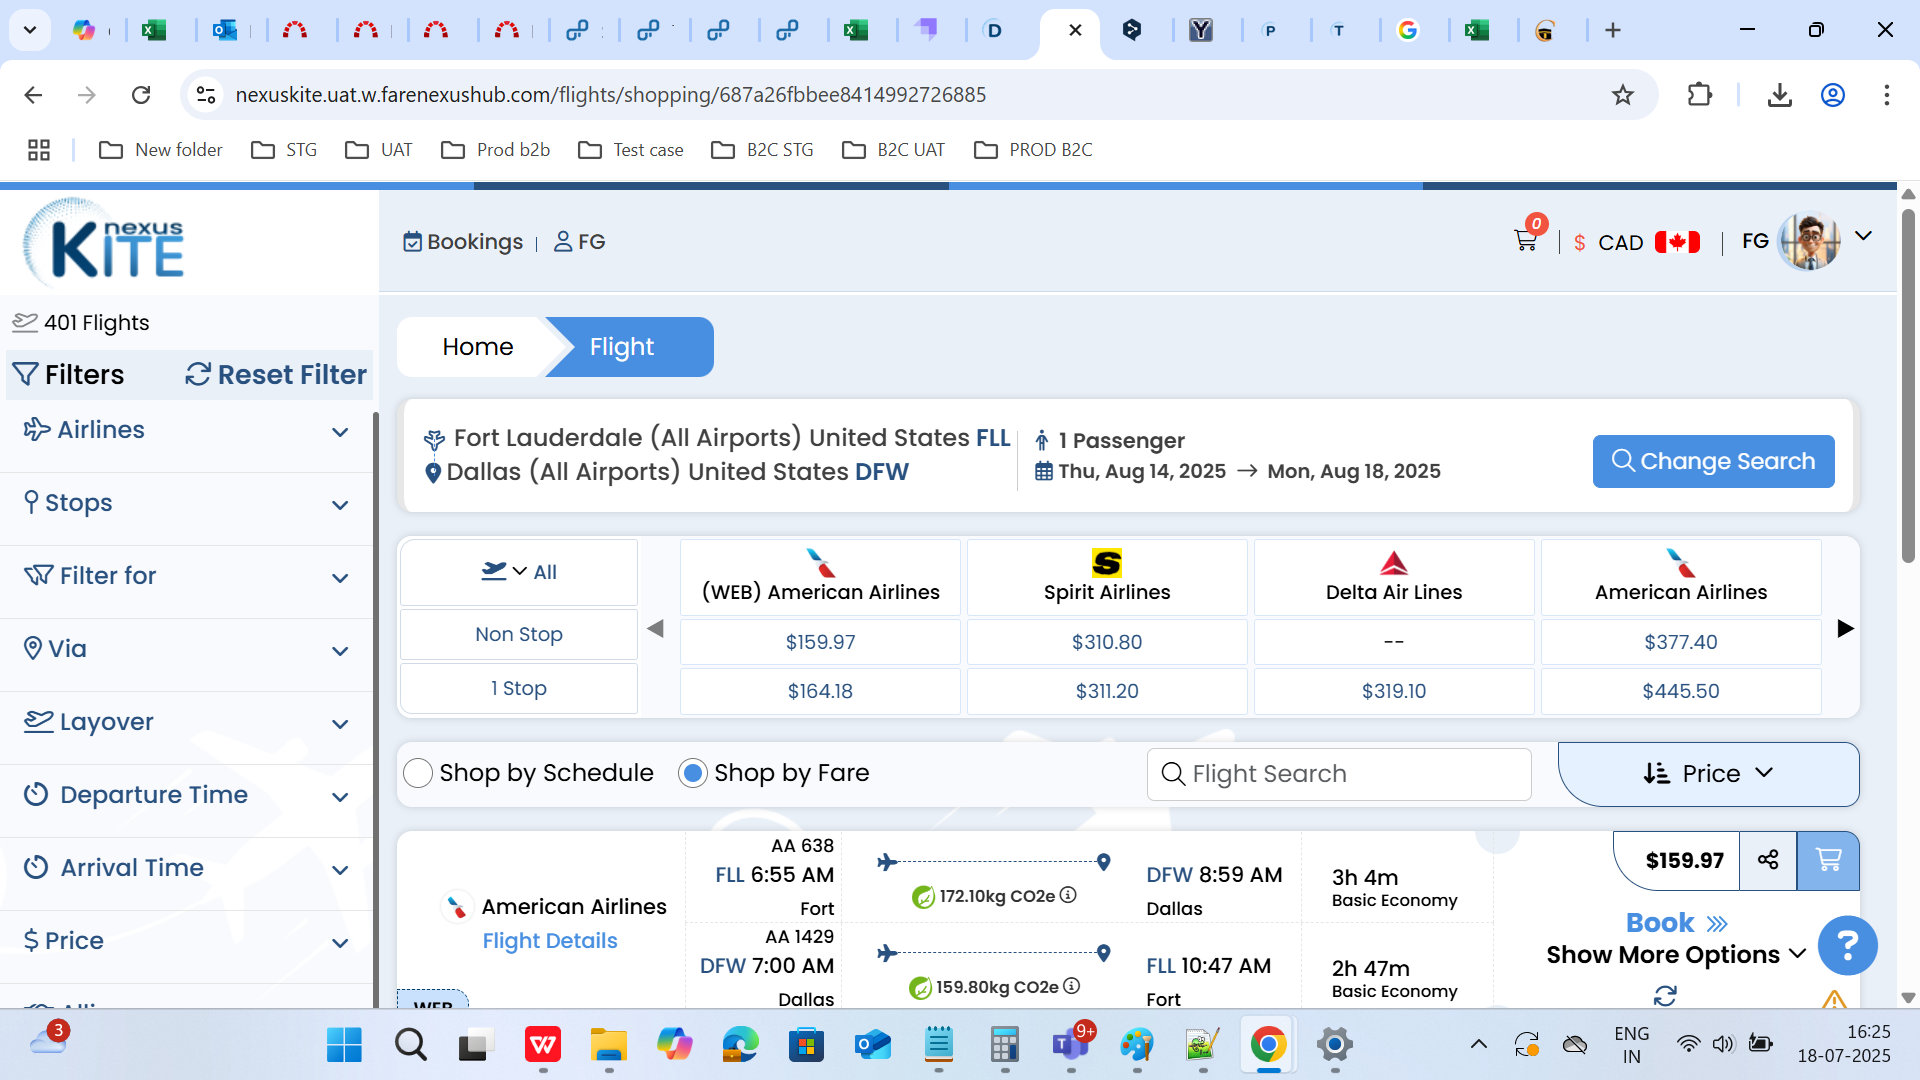This screenshot has height=1080, width=1920.
Task: Click the page vertical scrollbar
Action: [x=1908, y=385]
